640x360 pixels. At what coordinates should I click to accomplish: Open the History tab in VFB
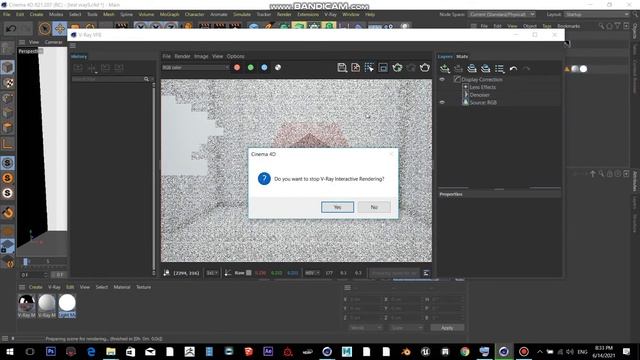point(79,56)
